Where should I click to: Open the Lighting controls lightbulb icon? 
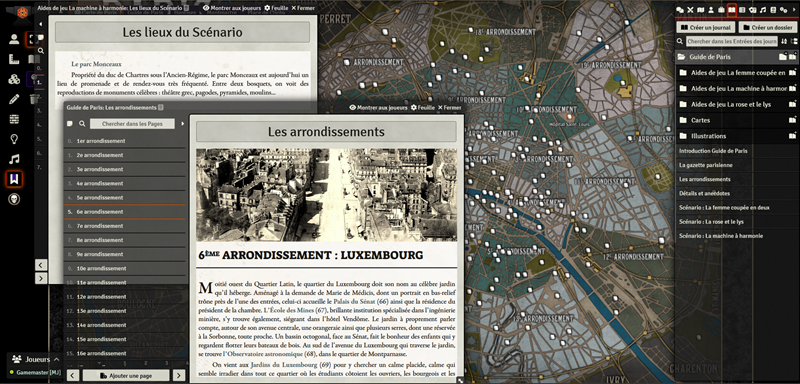pyautogui.click(x=14, y=139)
